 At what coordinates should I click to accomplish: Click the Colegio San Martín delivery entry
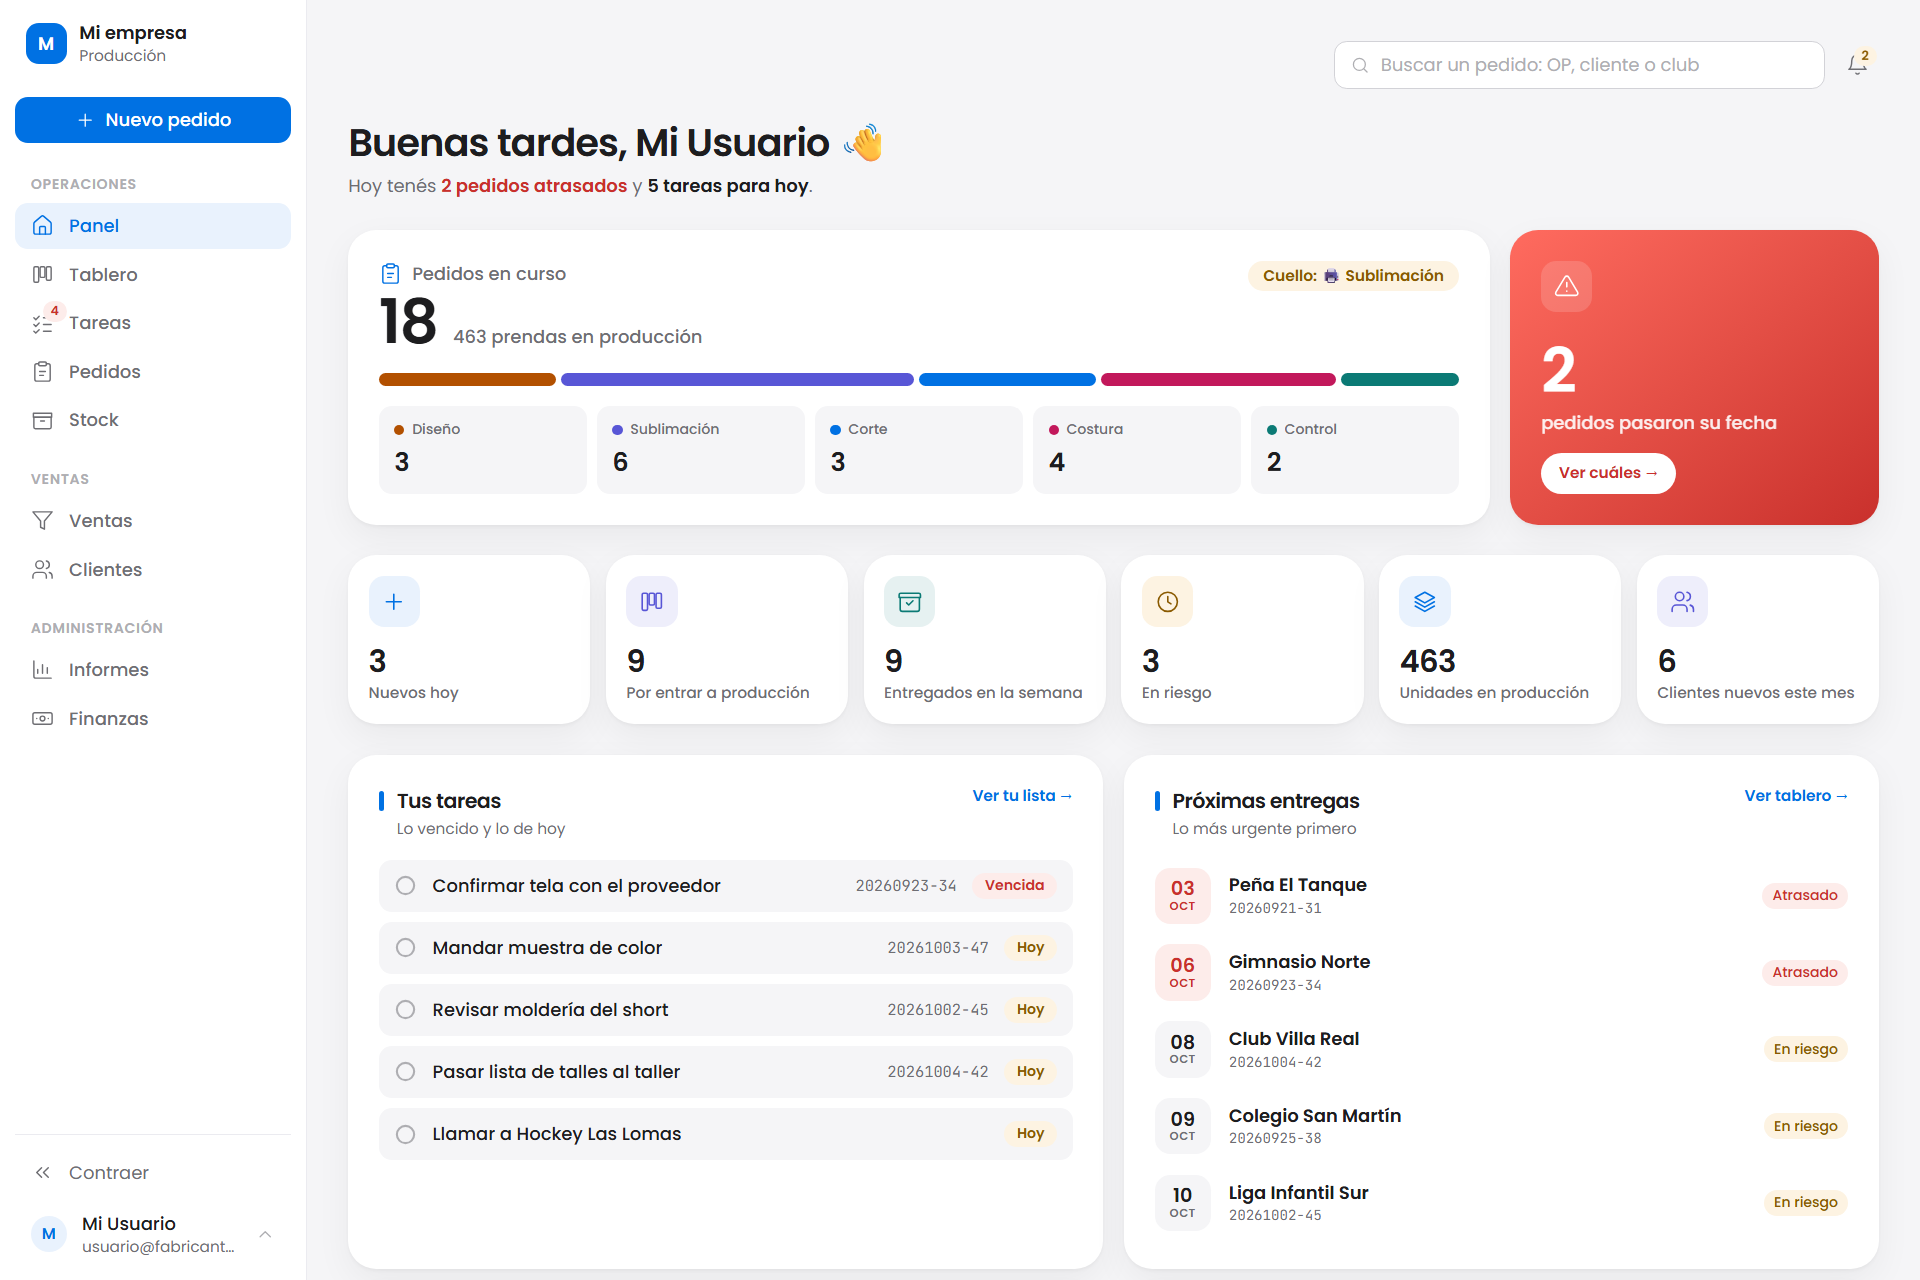point(1501,1127)
